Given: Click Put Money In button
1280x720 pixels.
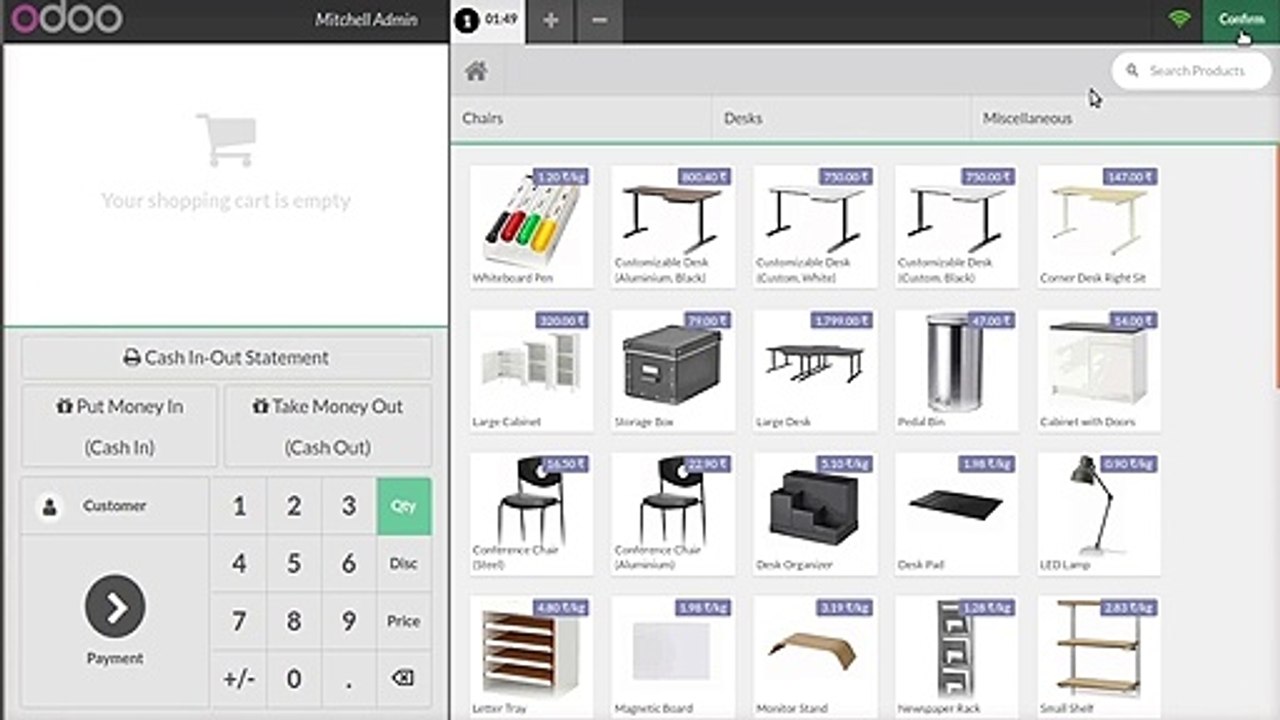Looking at the screenshot, I should 119,426.
